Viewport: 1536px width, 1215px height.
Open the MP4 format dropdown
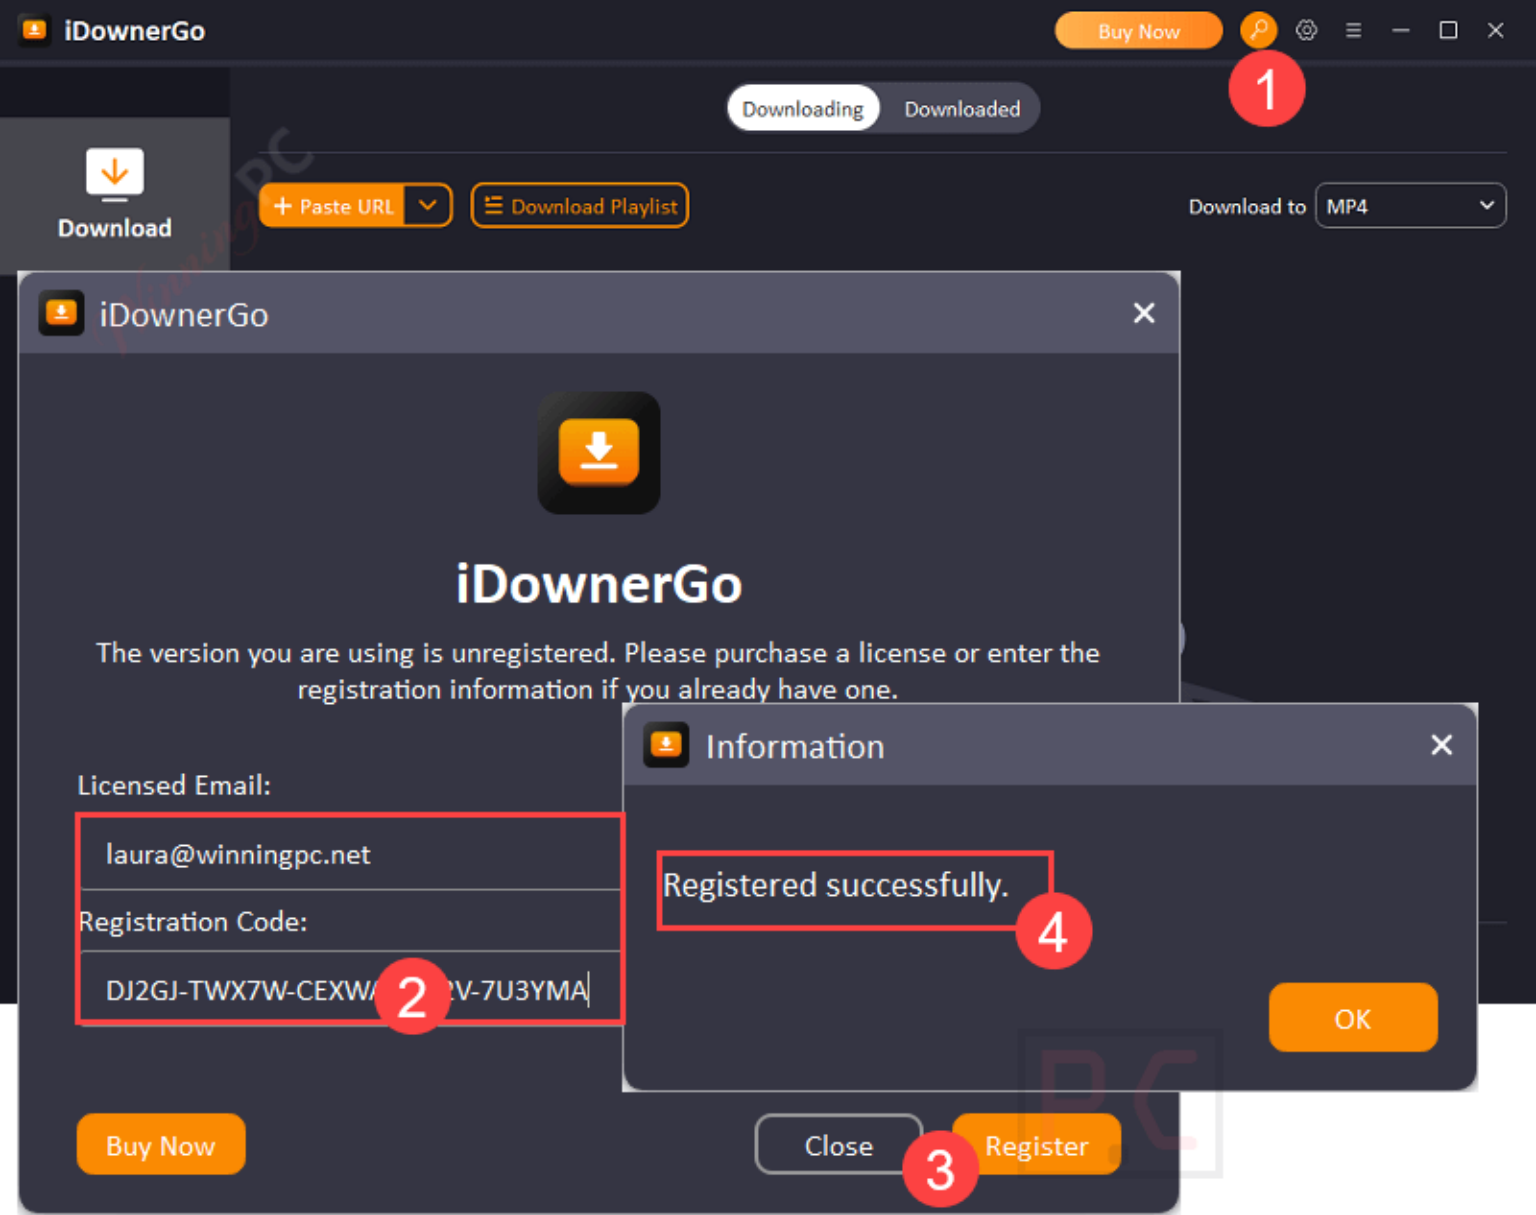[x=1410, y=205]
